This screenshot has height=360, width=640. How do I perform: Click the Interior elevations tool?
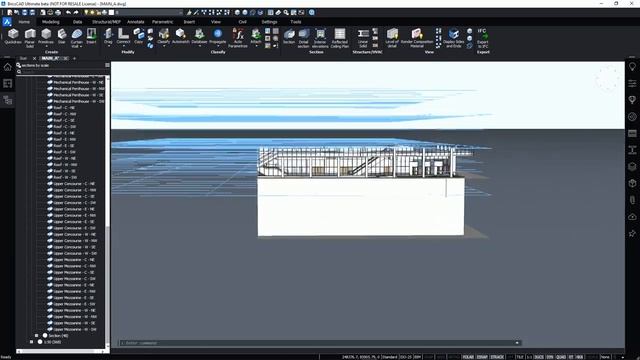tap(320, 38)
